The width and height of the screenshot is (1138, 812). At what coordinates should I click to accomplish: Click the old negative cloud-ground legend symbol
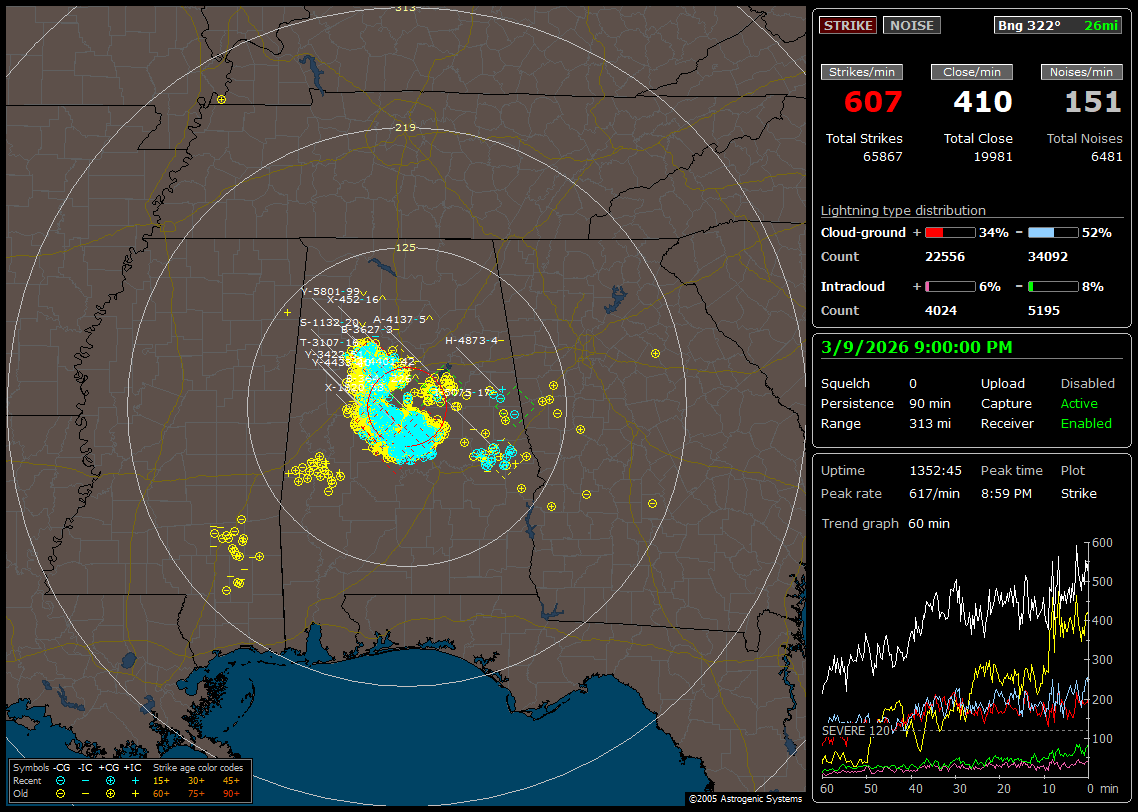[61, 793]
